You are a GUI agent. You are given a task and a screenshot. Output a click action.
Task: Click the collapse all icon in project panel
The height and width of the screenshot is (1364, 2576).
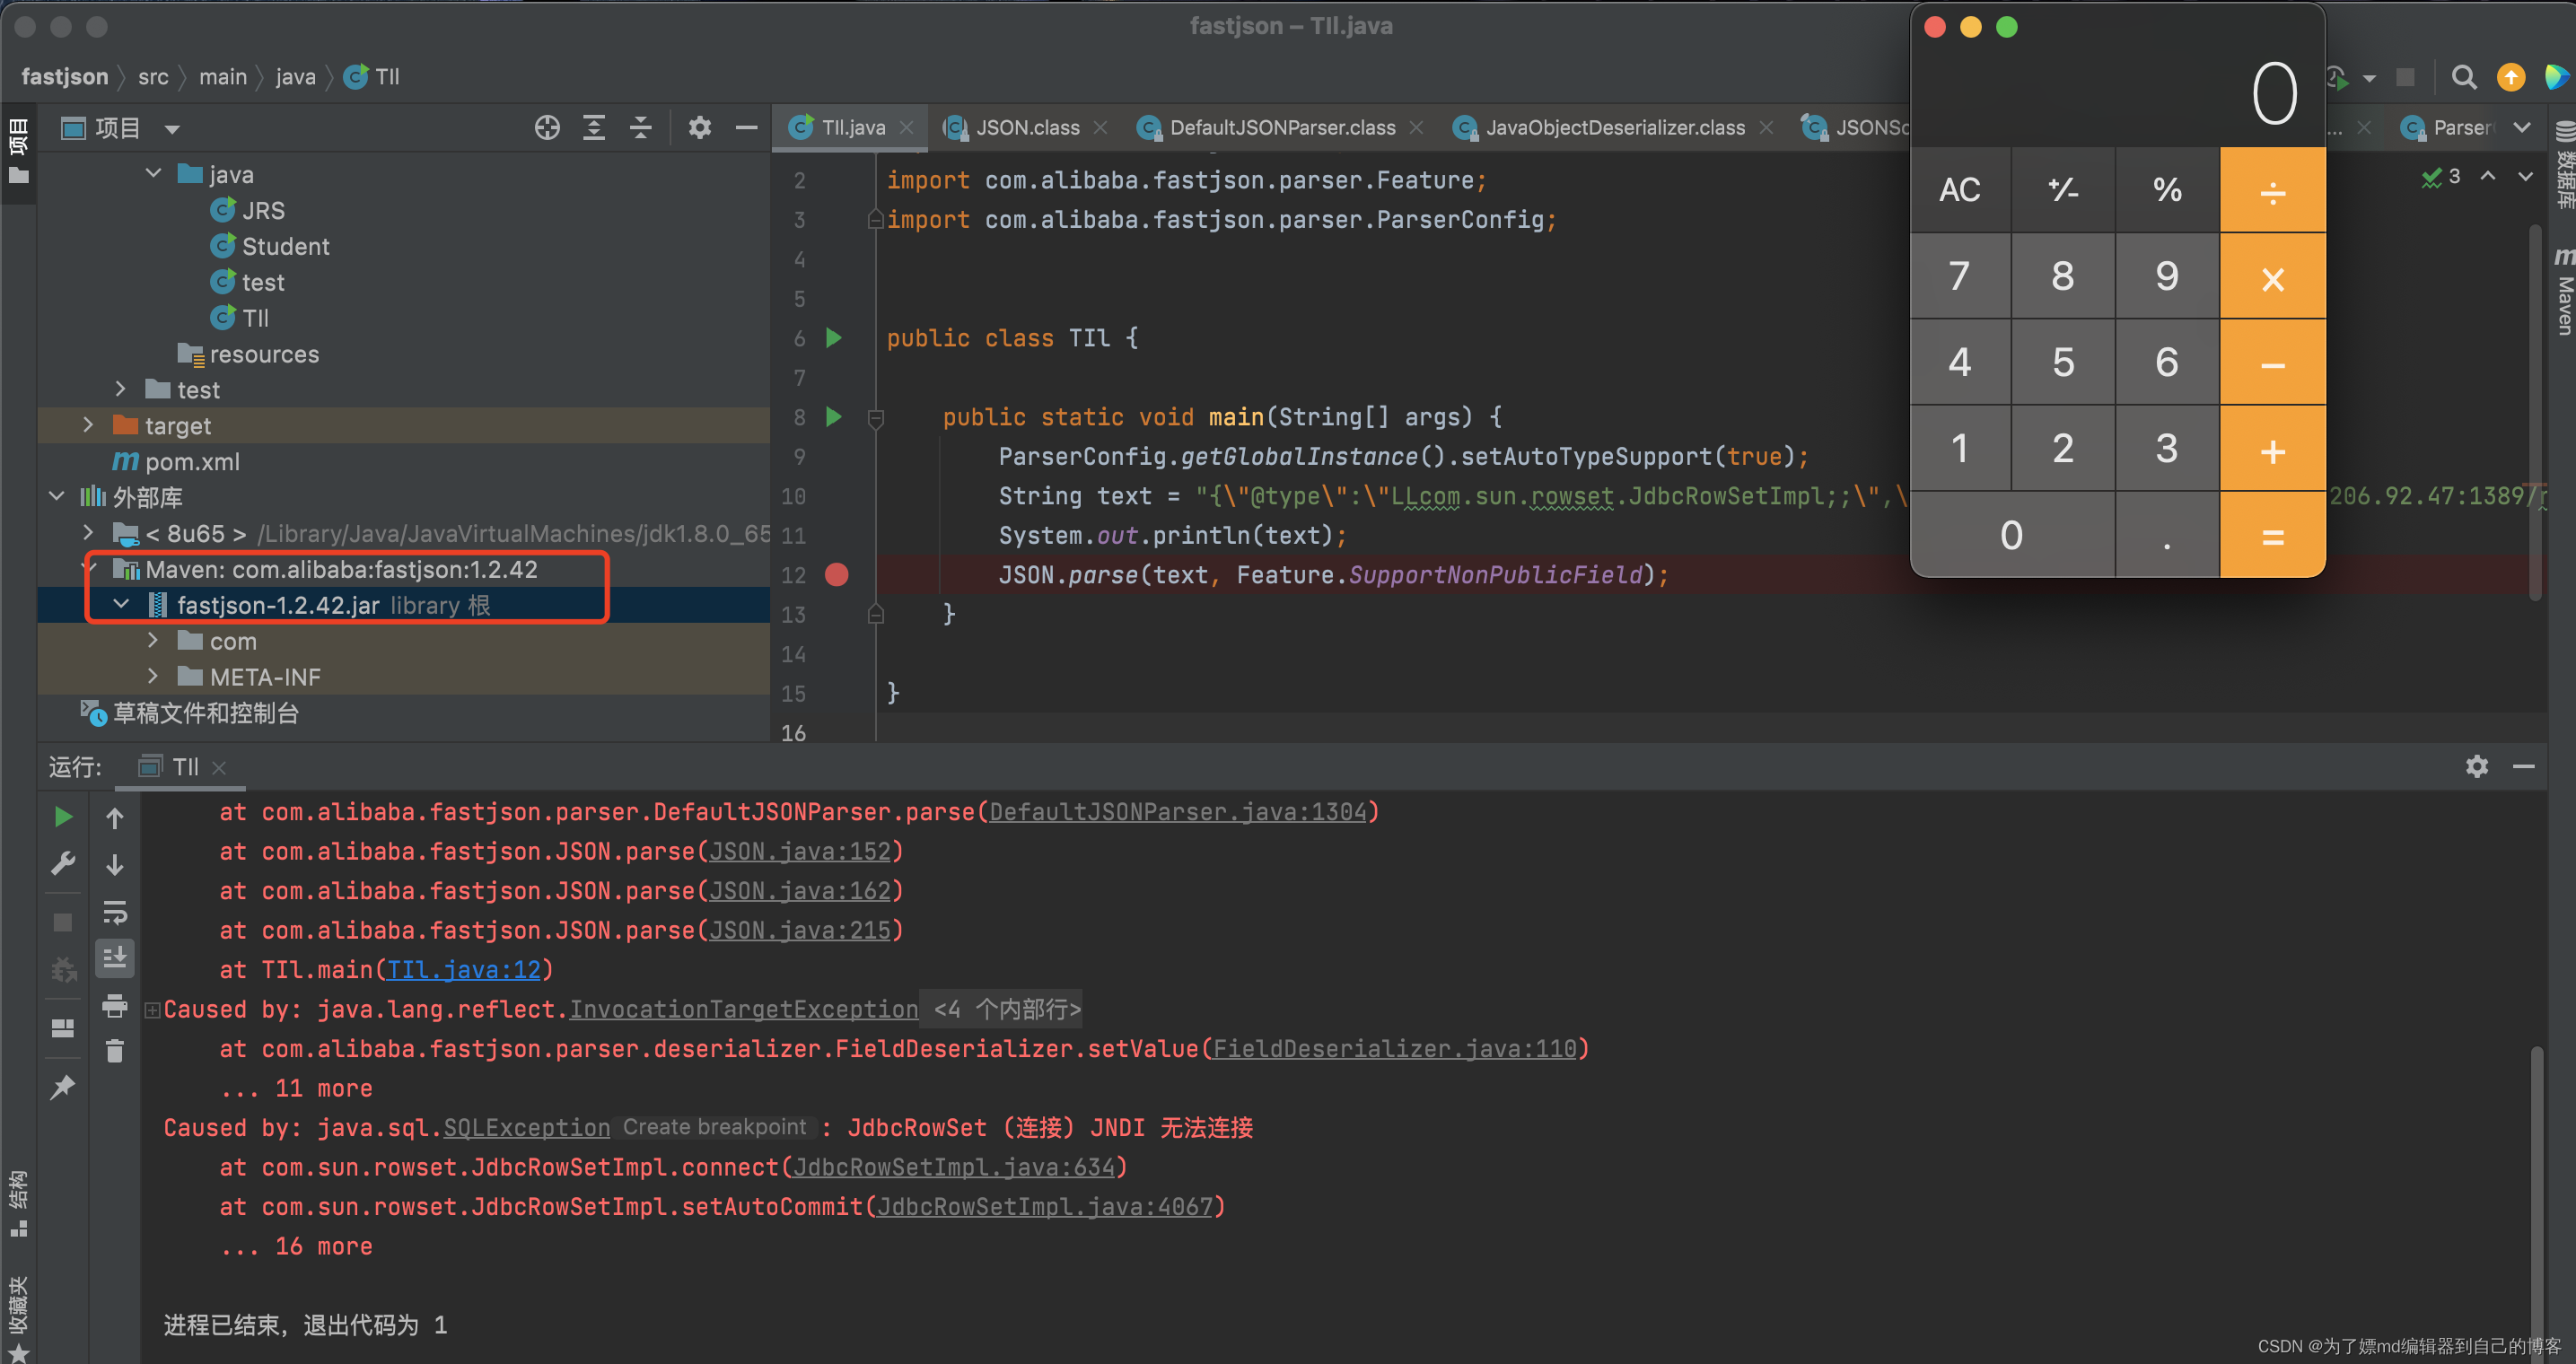point(641,128)
